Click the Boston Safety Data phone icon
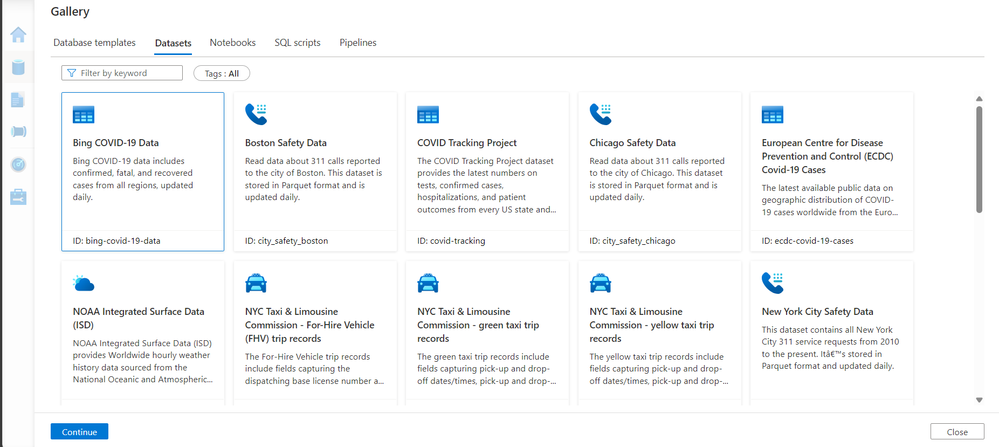The image size is (999, 447). 256,114
